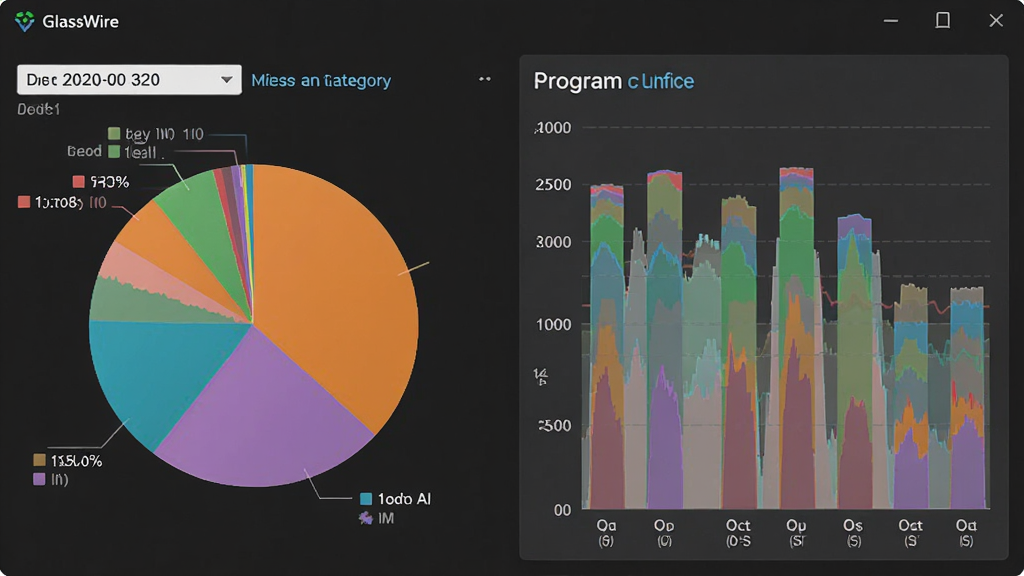Minimize the GlassWire window
Screen dimensions: 1024x576
(x=891, y=21)
